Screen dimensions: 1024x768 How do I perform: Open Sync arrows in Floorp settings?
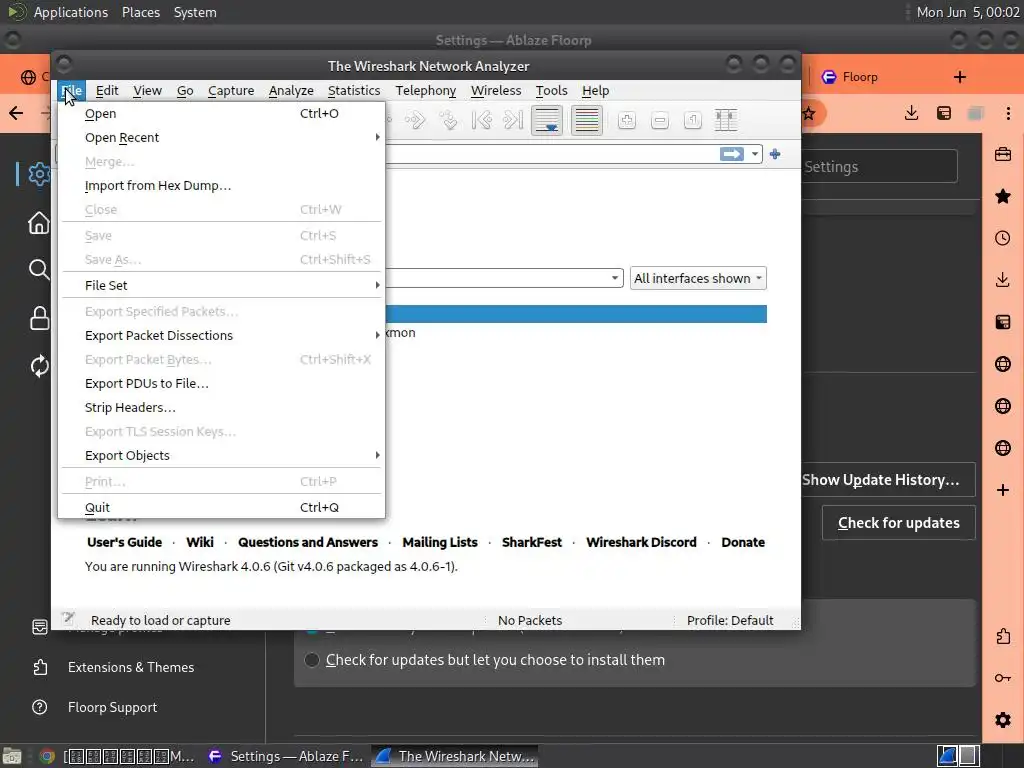coord(39,366)
